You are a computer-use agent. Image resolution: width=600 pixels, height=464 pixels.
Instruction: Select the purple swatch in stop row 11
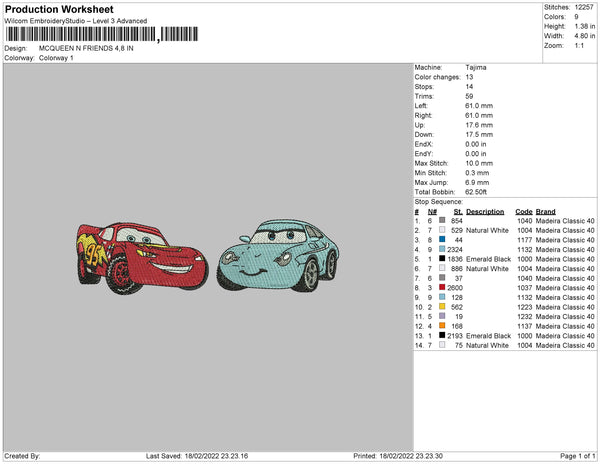click(x=442, y=316)
